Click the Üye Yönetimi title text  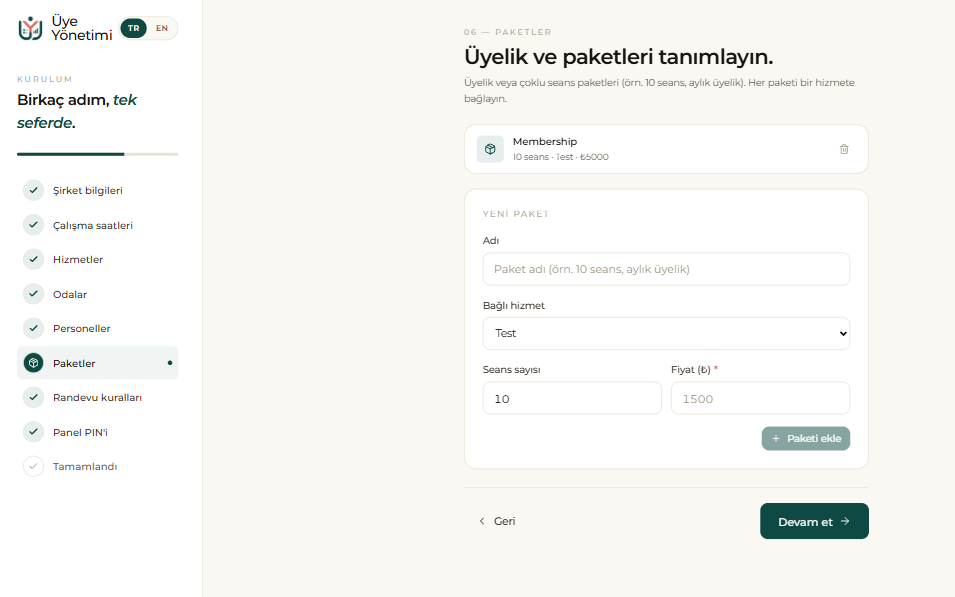[82, 28]
